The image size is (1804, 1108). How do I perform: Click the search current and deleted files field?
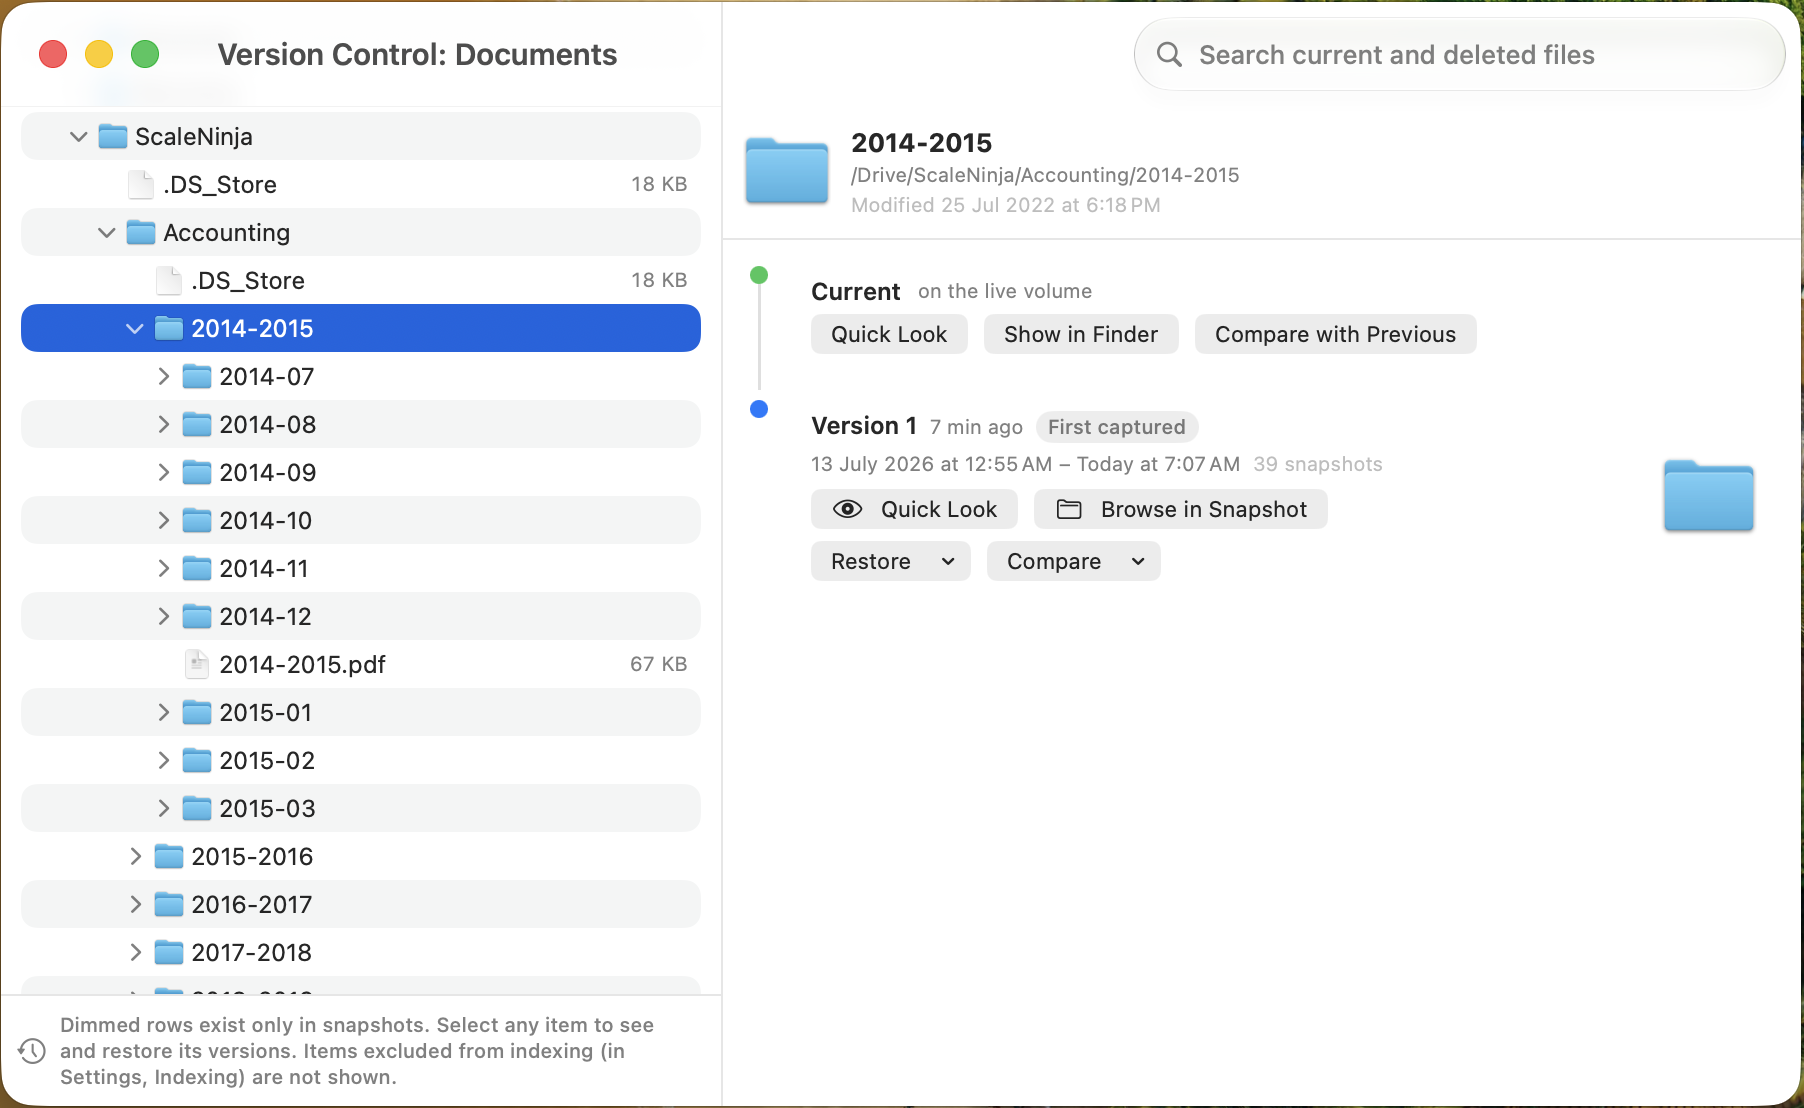click(x=1459, y=54)
